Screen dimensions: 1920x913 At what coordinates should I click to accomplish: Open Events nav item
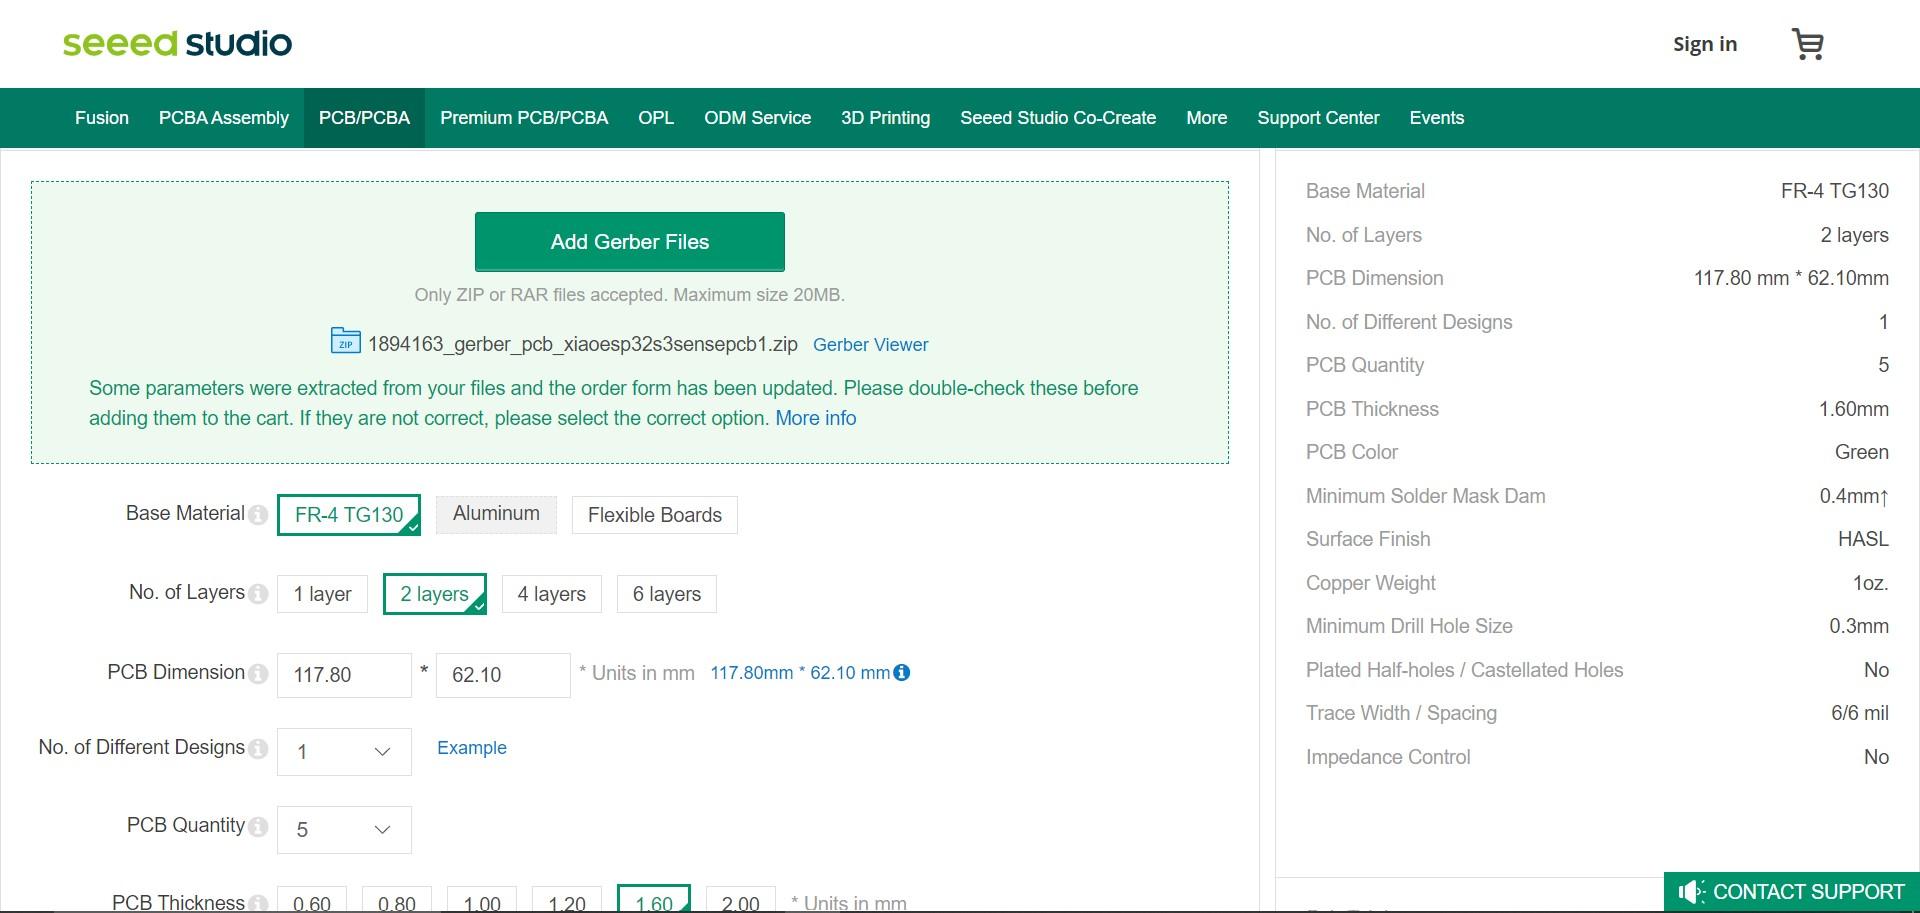pyautogui.click(x=1436, y=118)
